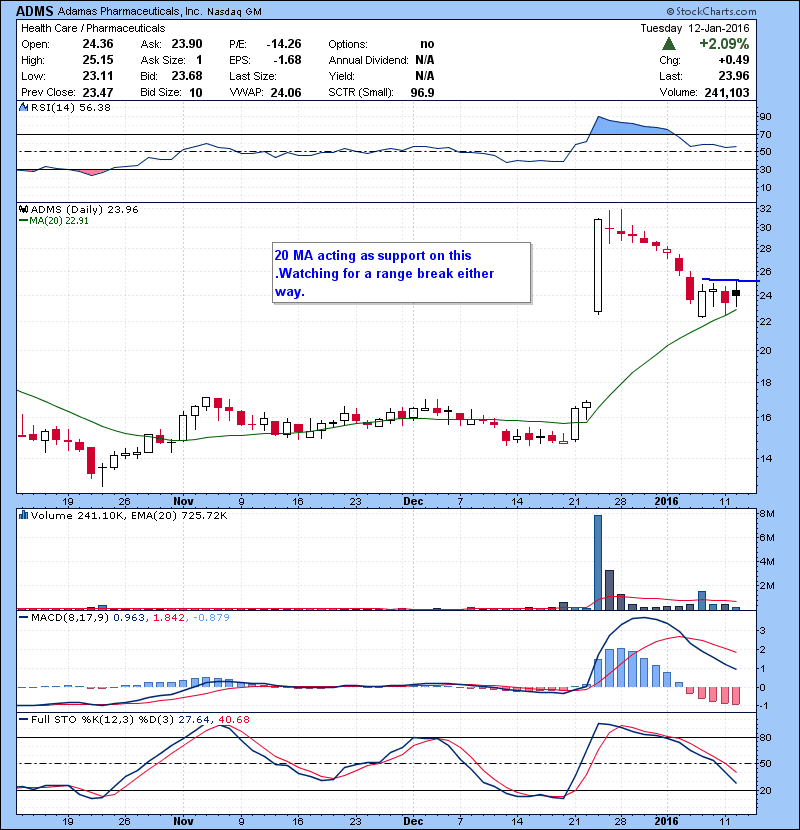Click the header Volume value 241,103

(x=726, y=92)
